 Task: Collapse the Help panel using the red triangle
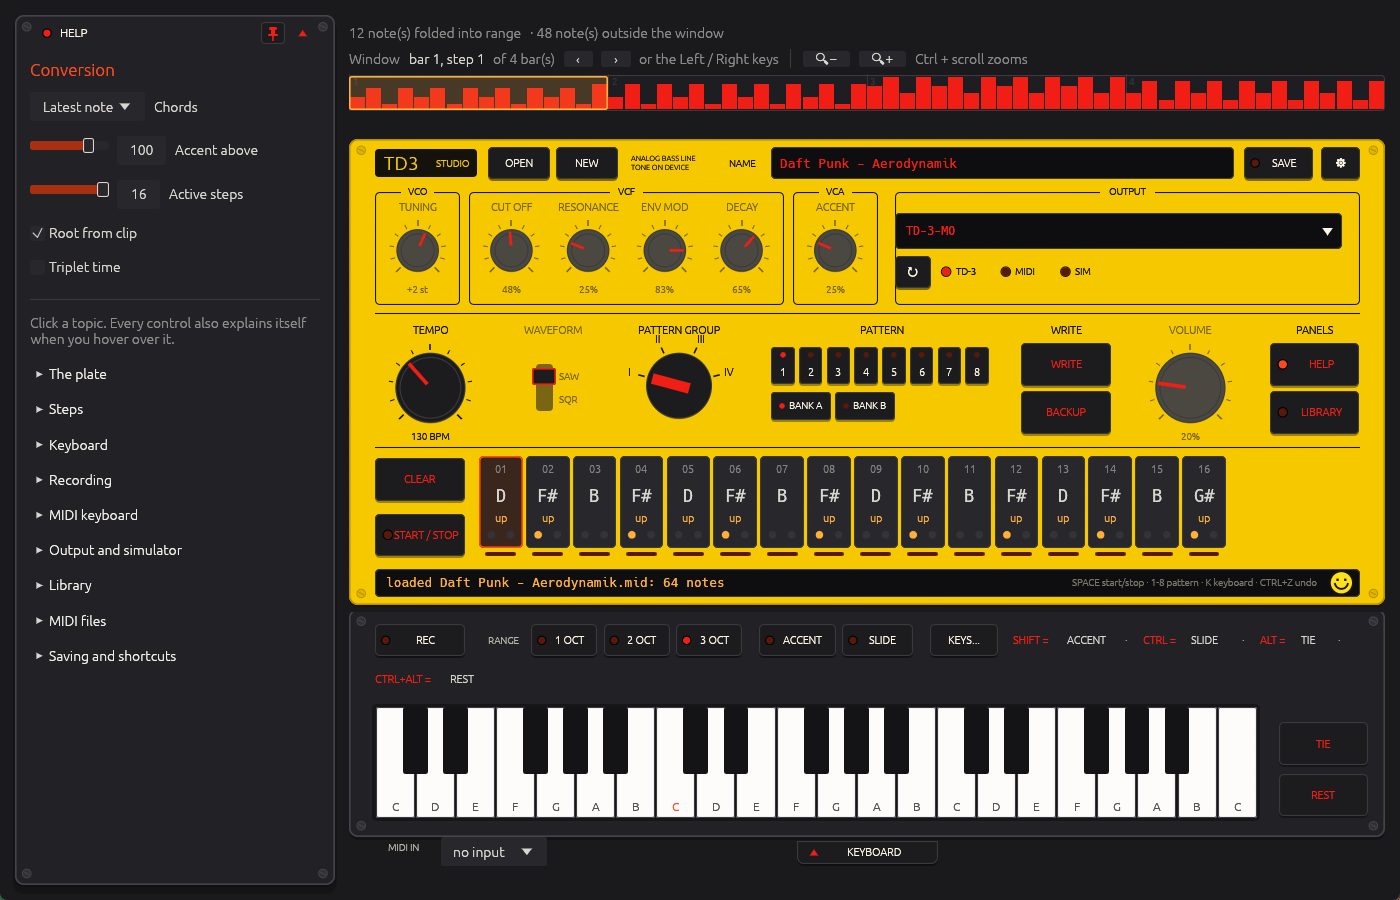click(303, 33)
